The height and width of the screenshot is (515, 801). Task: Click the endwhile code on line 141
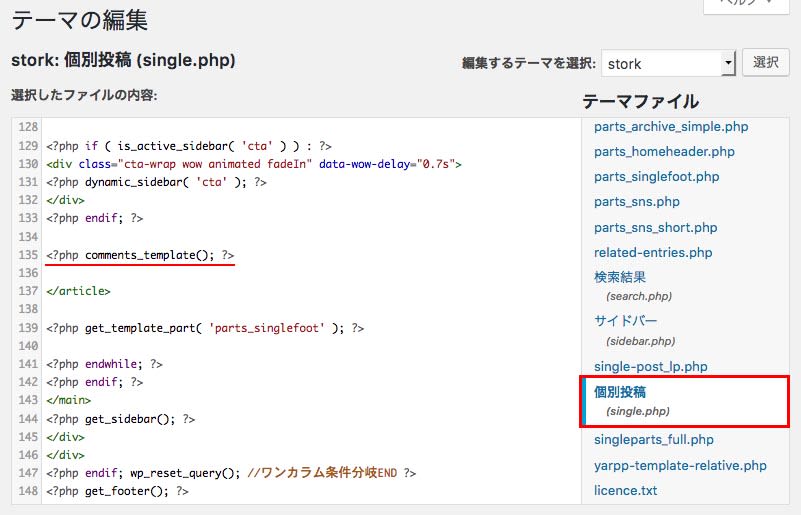pos(104,364)
